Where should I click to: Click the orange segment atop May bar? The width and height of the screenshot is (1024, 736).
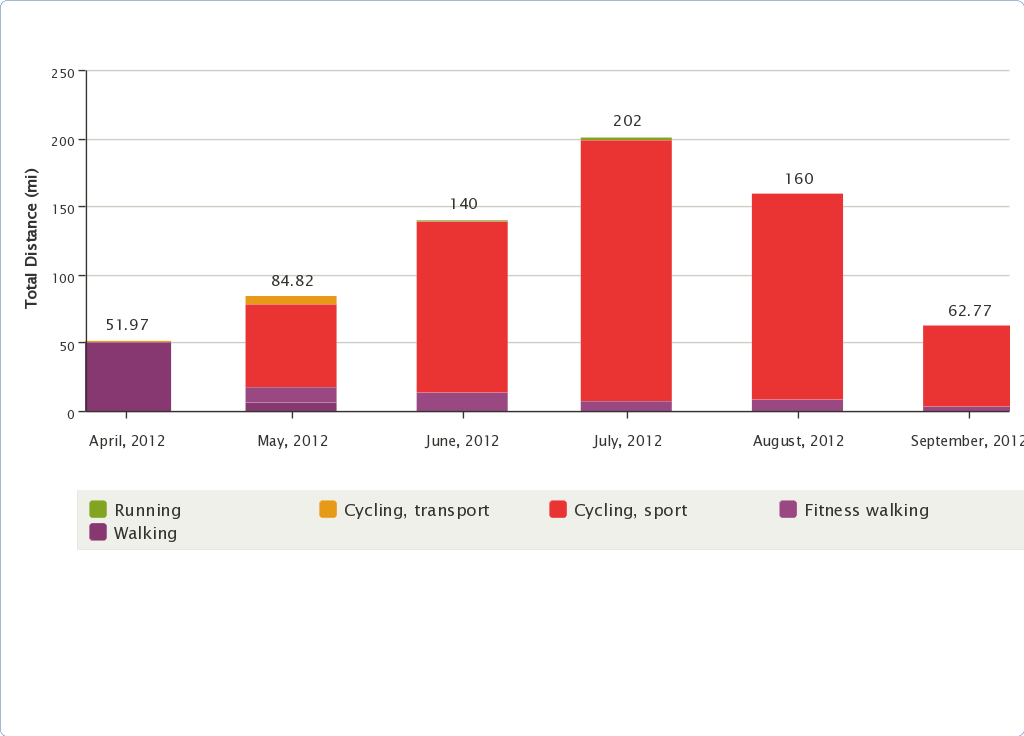[x=291, y=300]
